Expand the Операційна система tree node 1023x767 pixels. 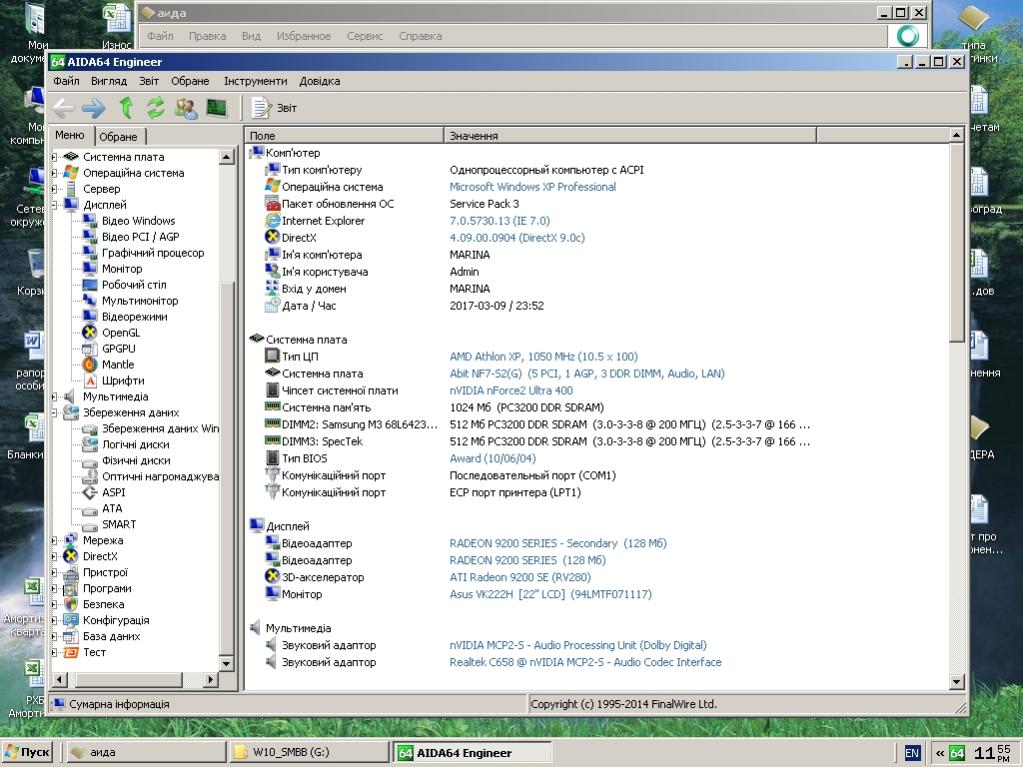click(x=54, y=173)
